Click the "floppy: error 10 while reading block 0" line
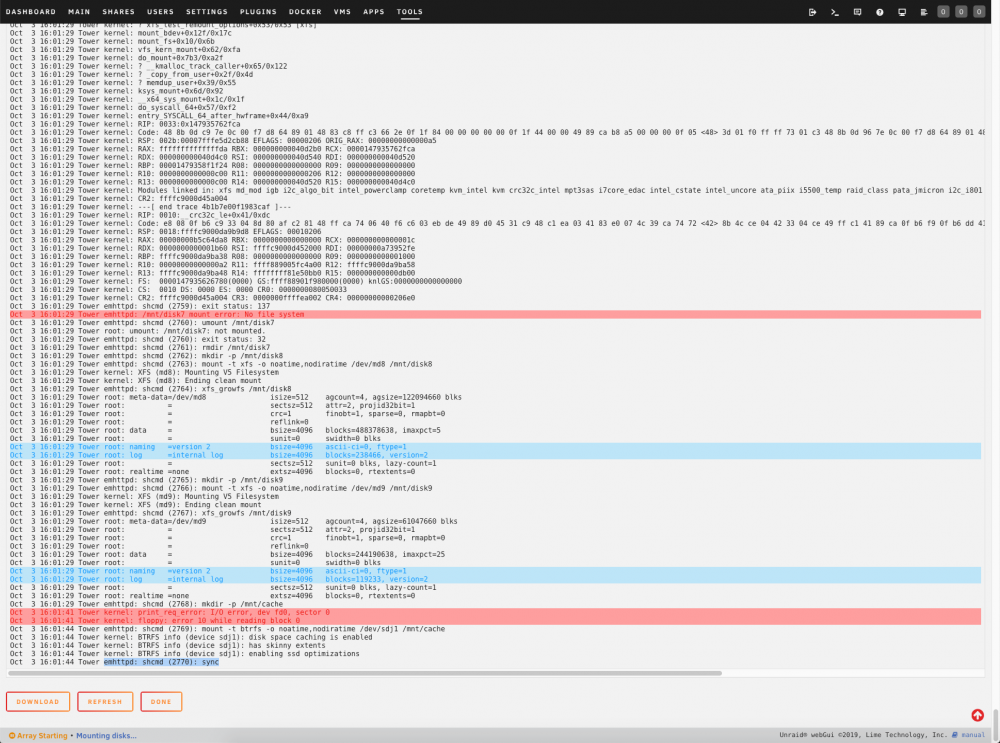This screenshot has width=1000, height=743. click(x=495, y=621)
